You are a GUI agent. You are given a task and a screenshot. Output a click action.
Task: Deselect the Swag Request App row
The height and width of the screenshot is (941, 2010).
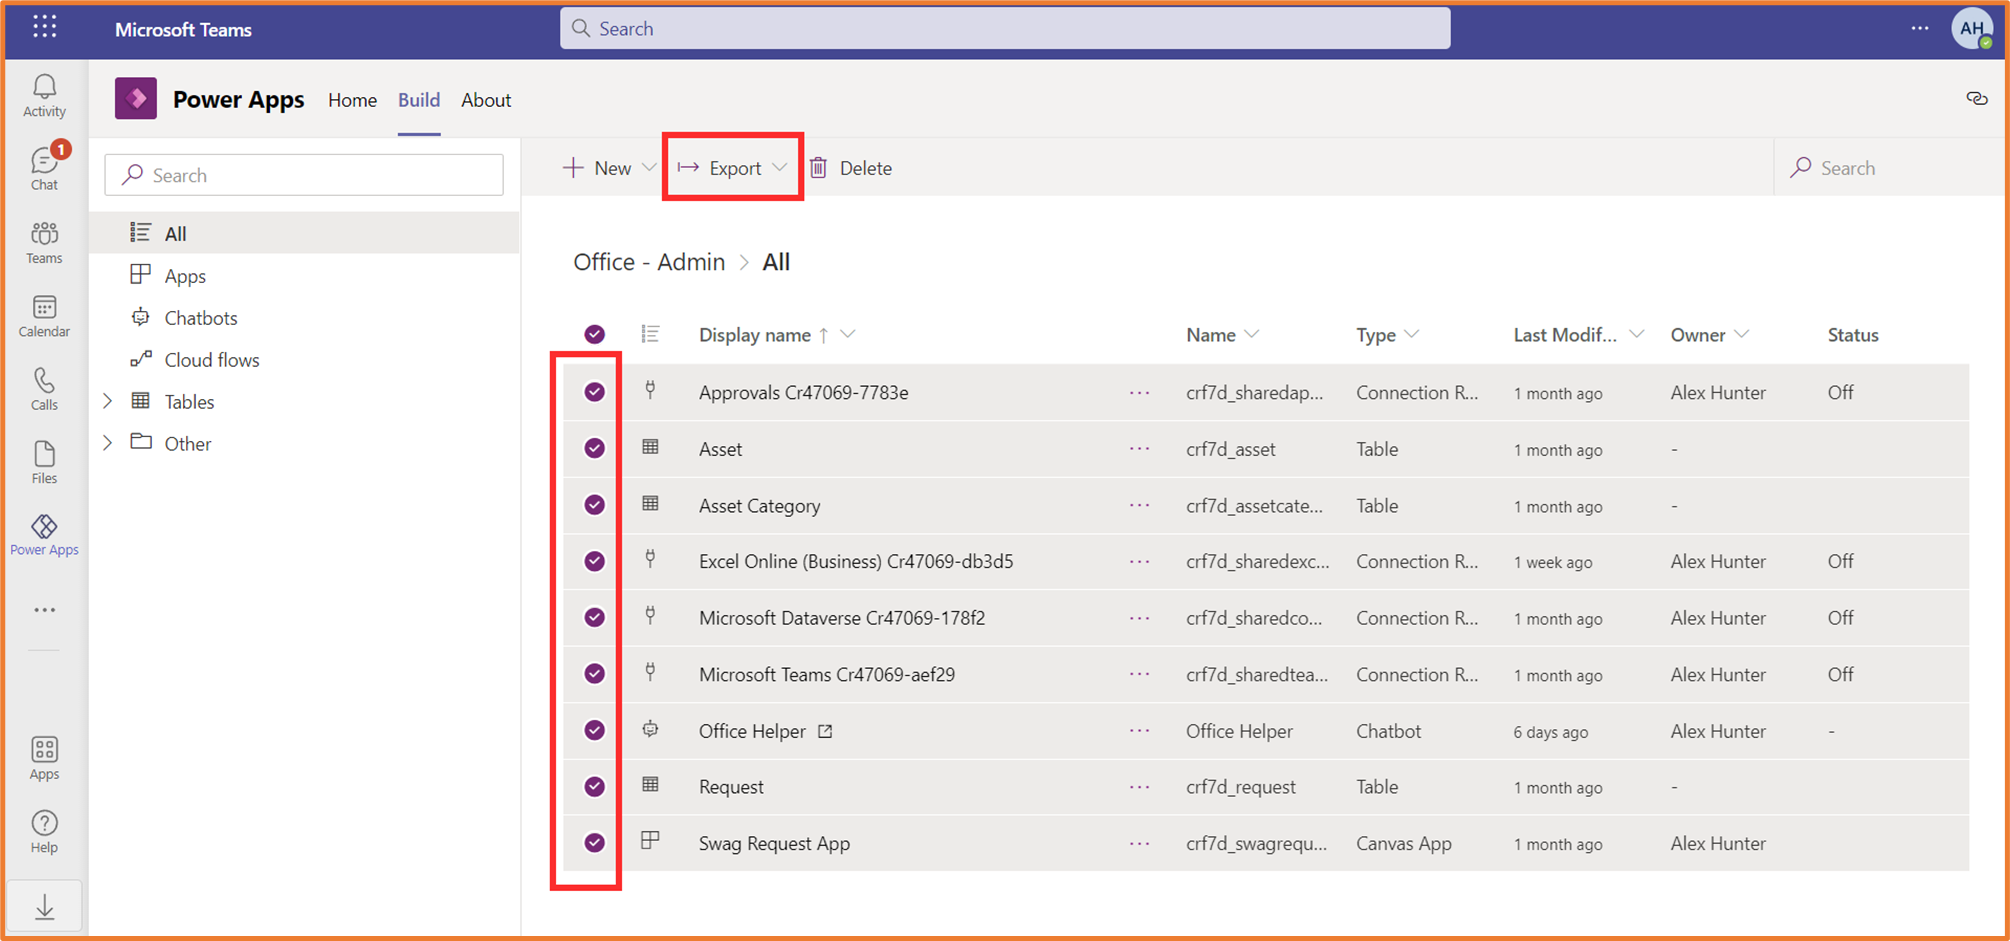click(x=594, y=843)
